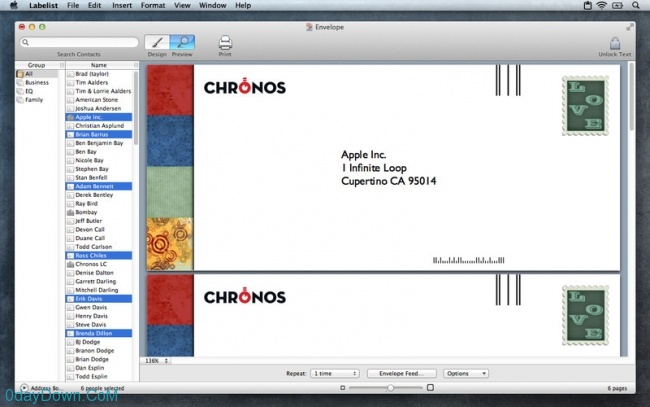
Task: Open the Apple menu
Action: 14,5
